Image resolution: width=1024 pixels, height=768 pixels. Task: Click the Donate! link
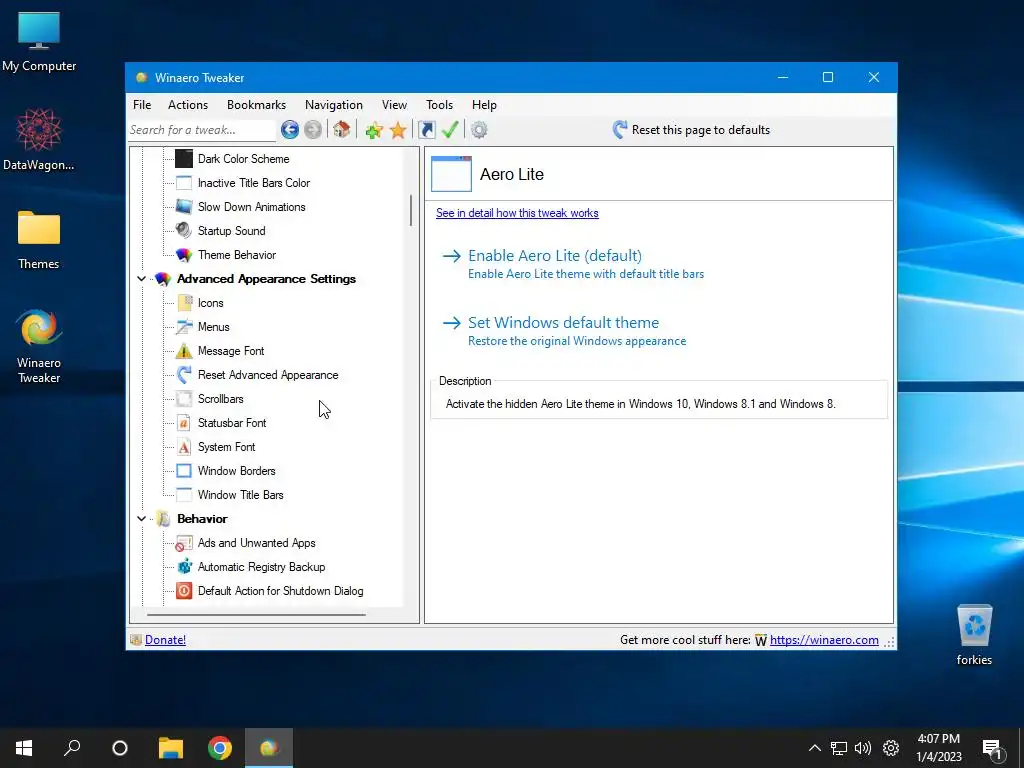coord(165,640)
